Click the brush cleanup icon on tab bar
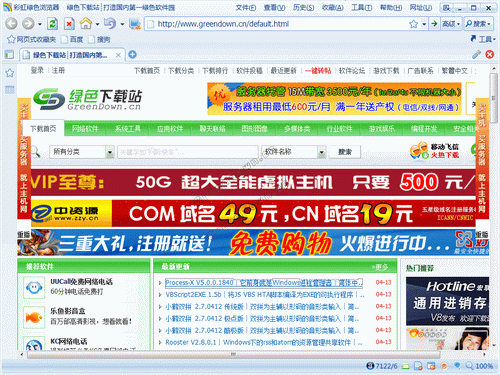 coord(476,54)
